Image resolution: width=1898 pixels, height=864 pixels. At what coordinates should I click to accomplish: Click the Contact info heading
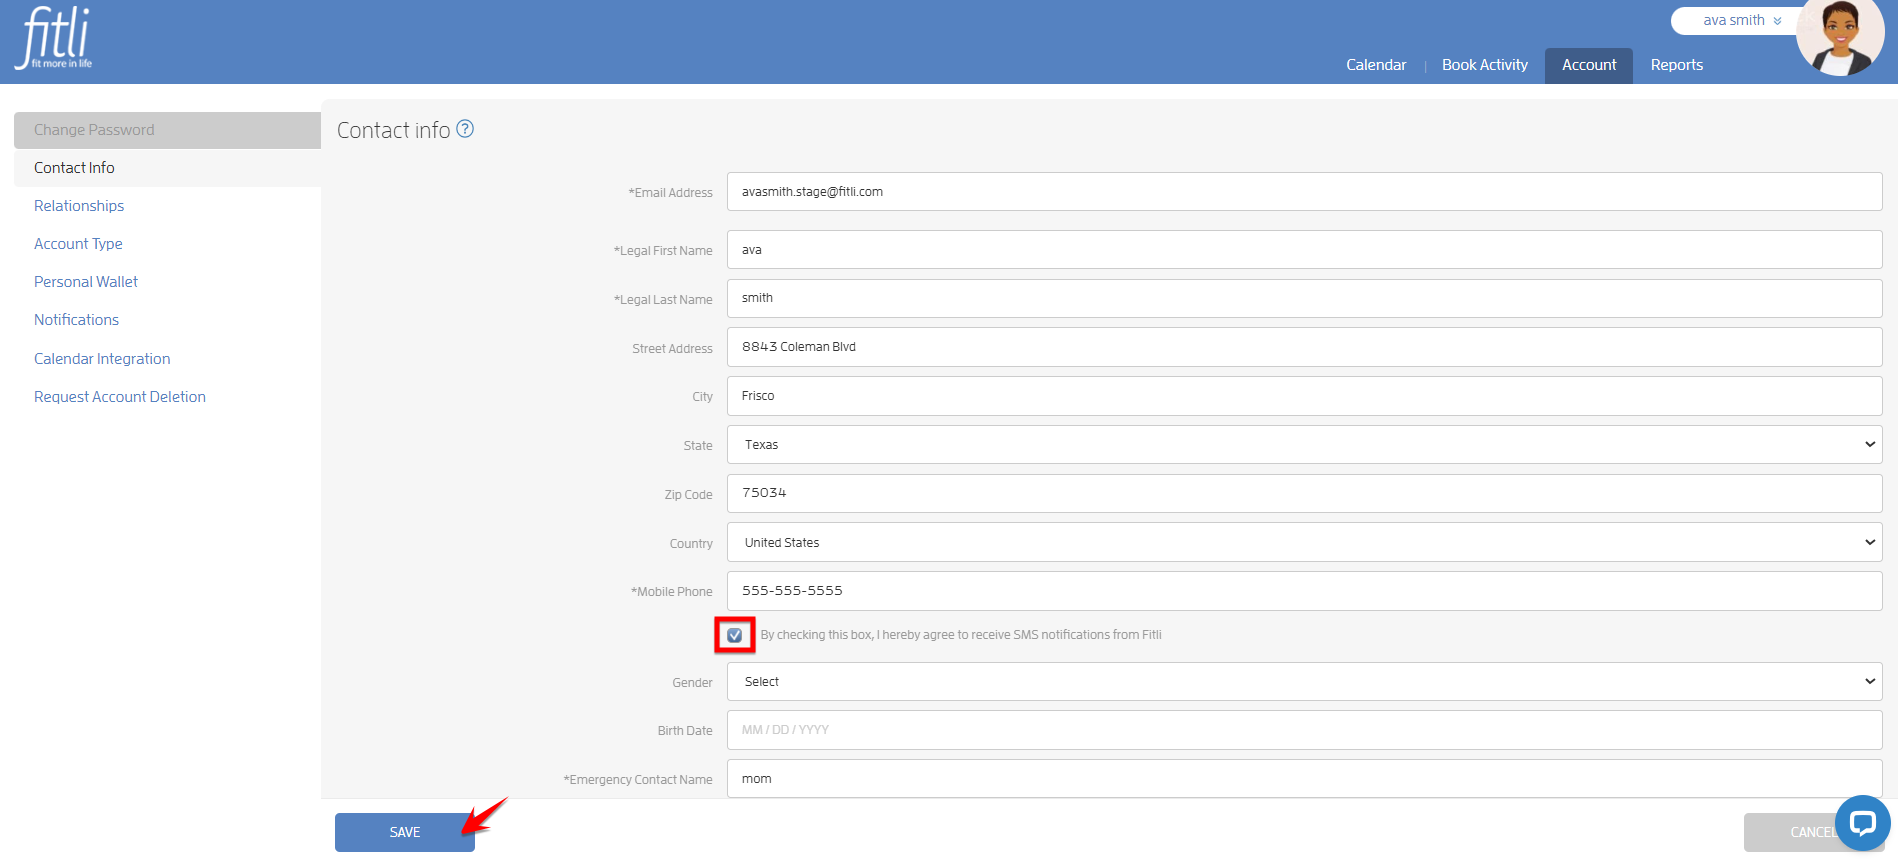pyautogui.click(x=393, y=130)
